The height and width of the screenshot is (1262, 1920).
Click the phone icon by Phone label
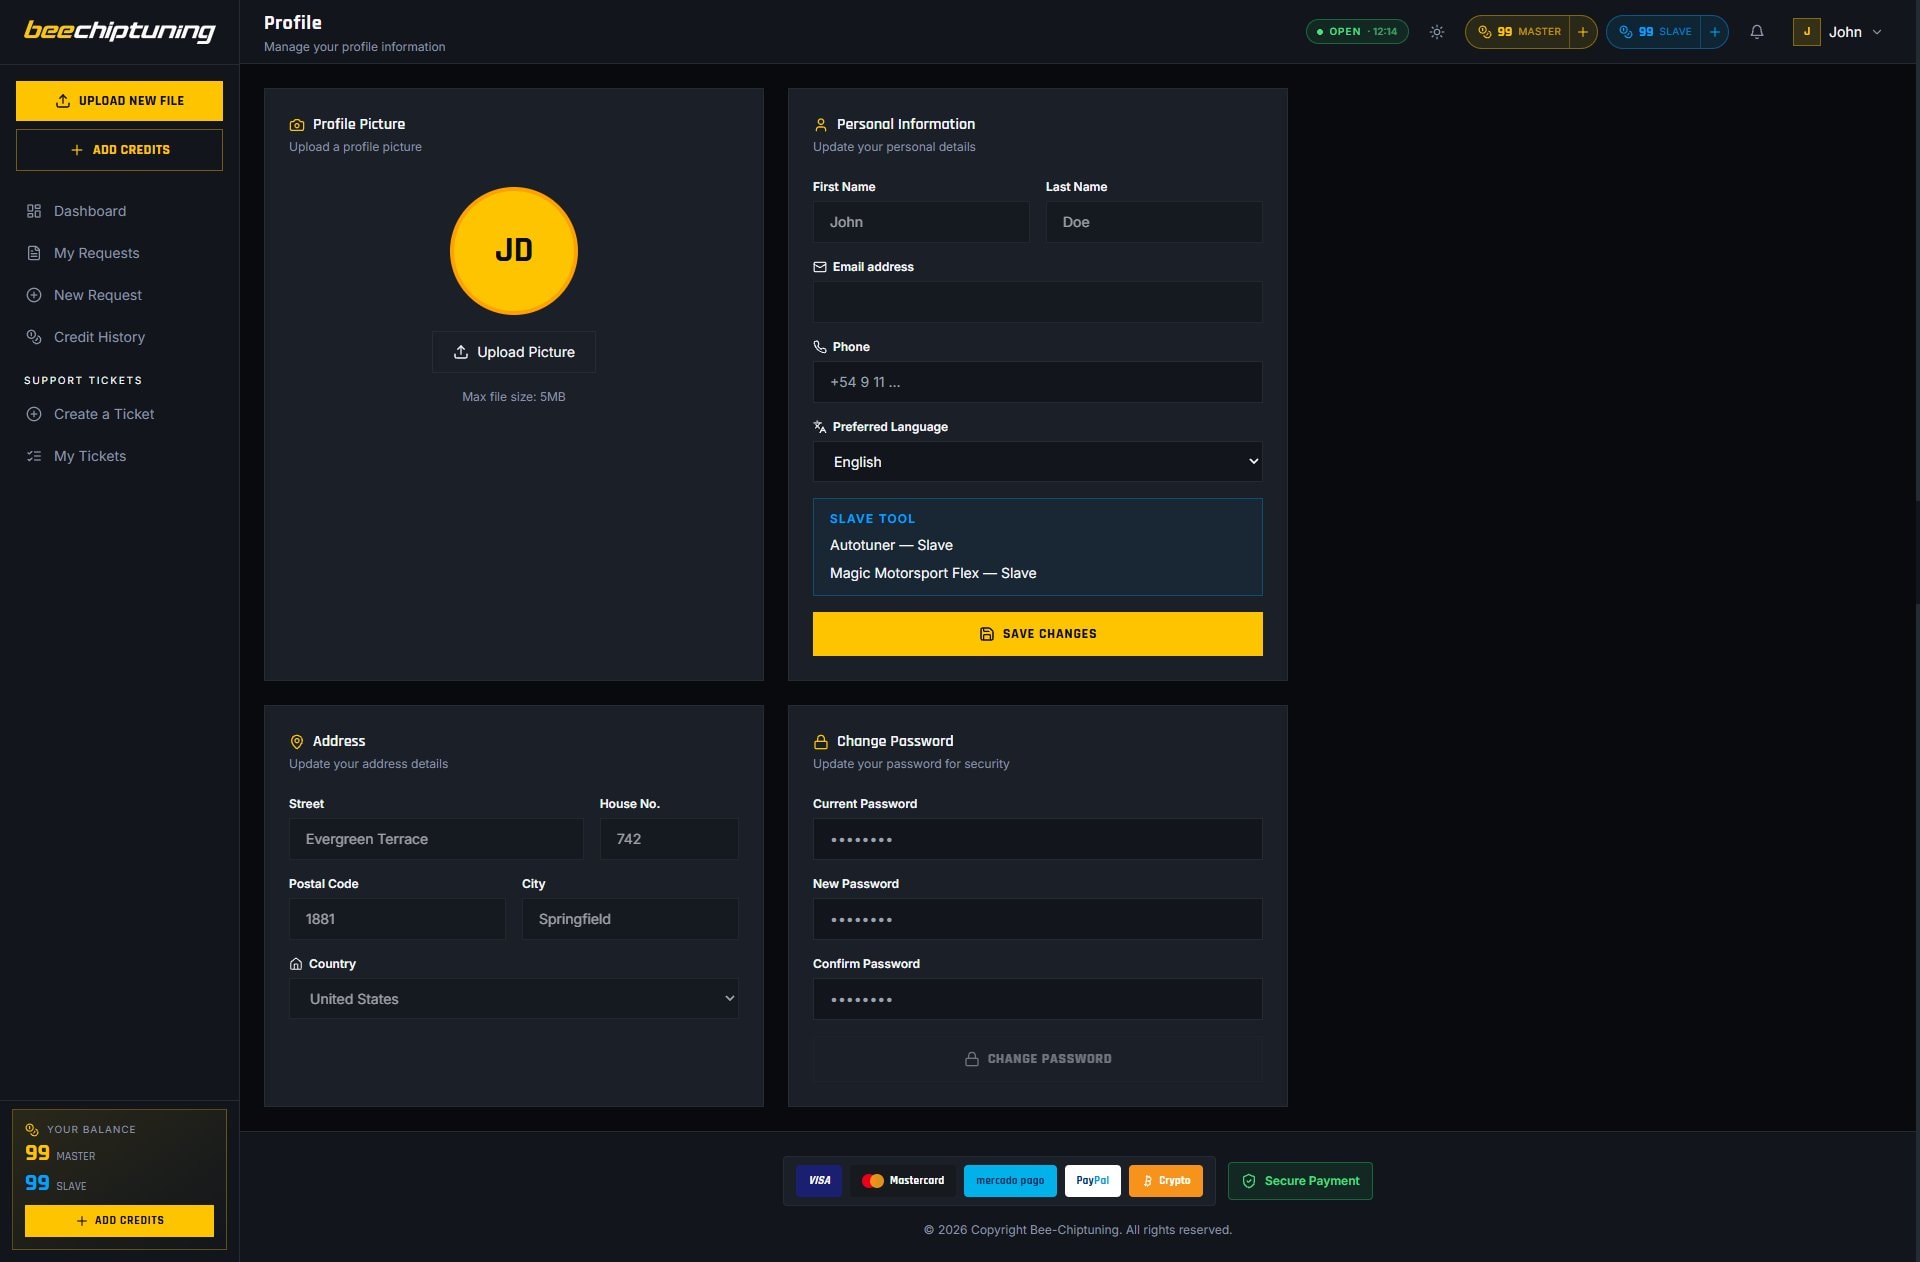coord(820,347)
